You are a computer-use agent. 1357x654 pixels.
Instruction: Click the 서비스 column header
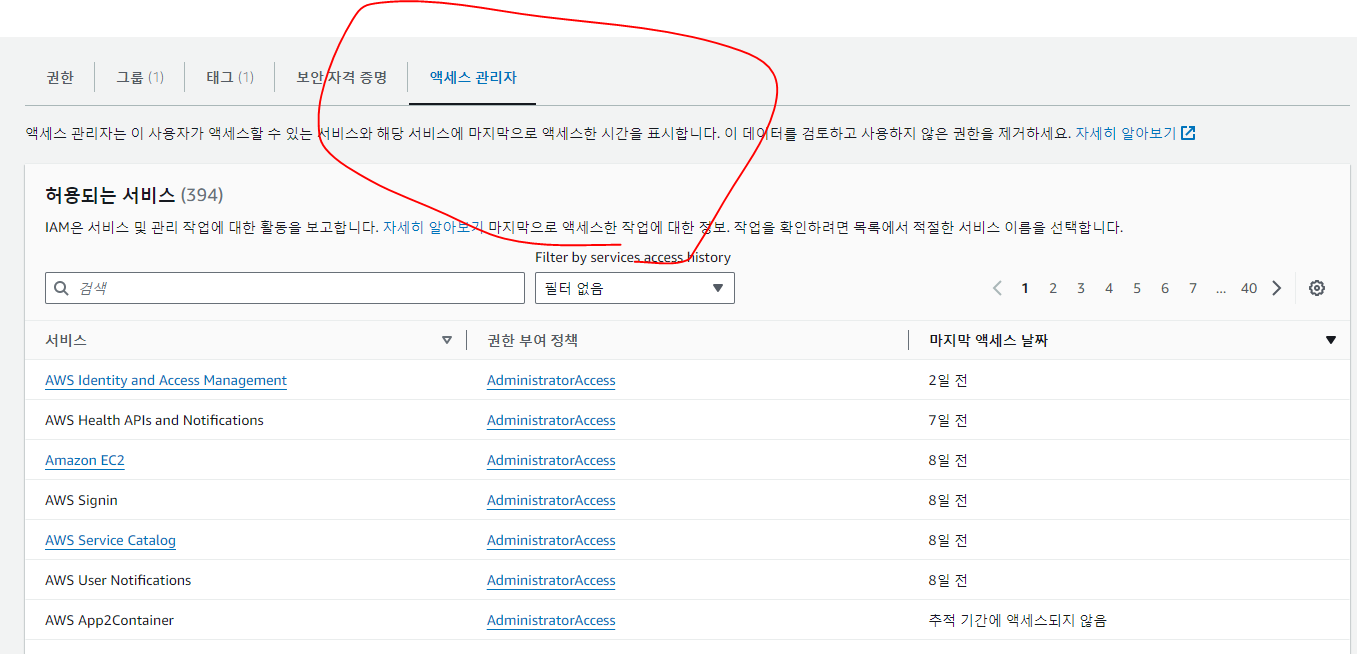point(66,340)
